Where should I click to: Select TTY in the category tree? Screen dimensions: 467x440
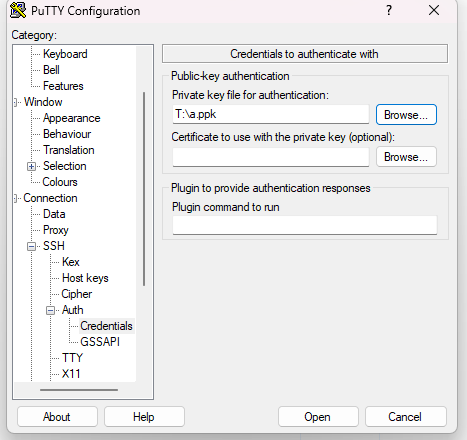coord(72,358)
